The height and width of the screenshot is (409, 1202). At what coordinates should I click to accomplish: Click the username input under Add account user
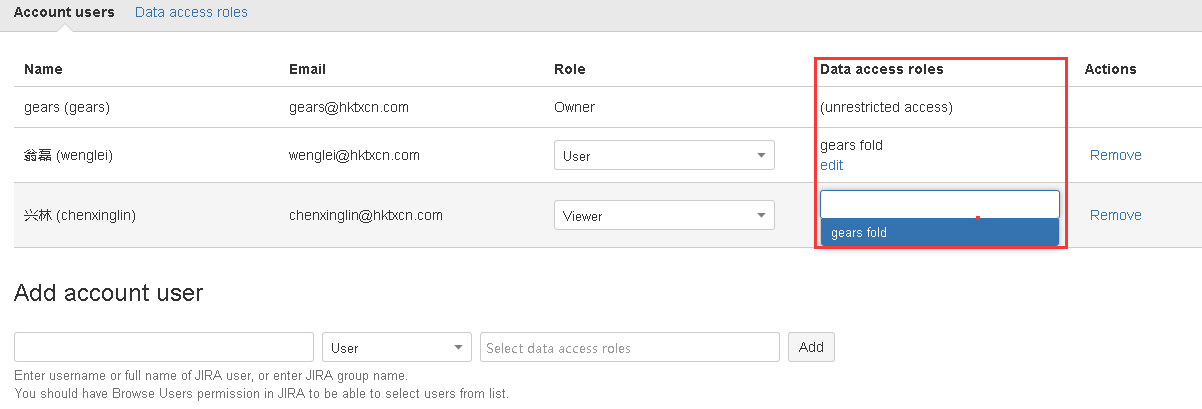point(164,348)
